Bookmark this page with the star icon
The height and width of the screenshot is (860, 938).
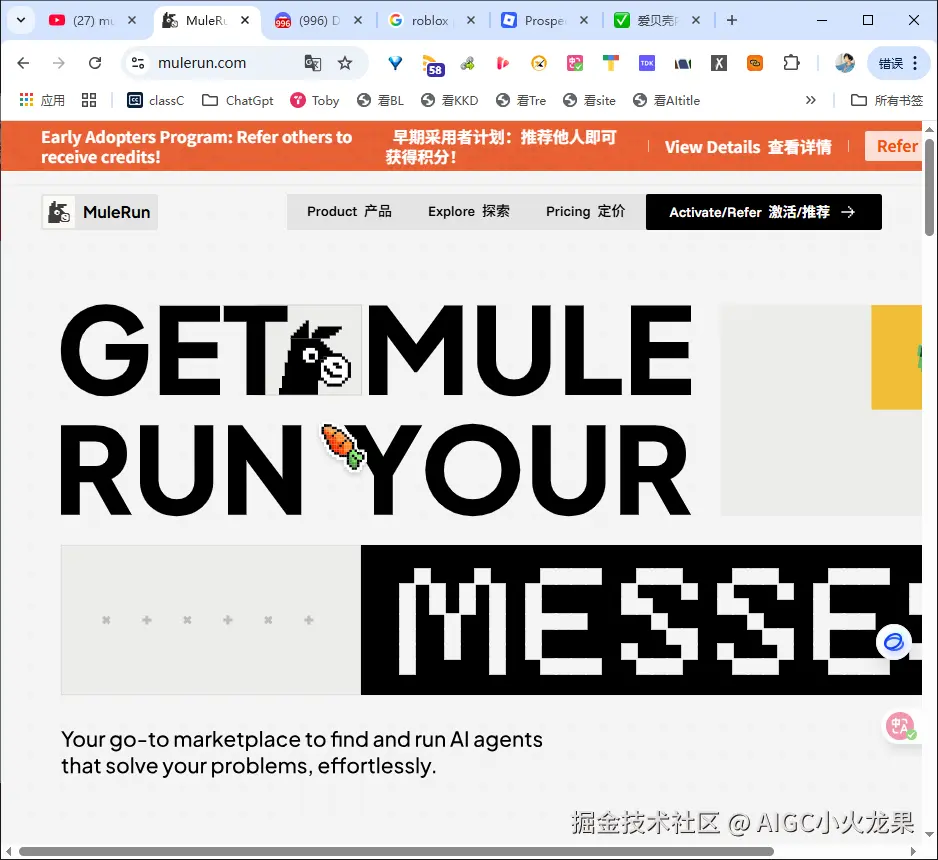345,63
